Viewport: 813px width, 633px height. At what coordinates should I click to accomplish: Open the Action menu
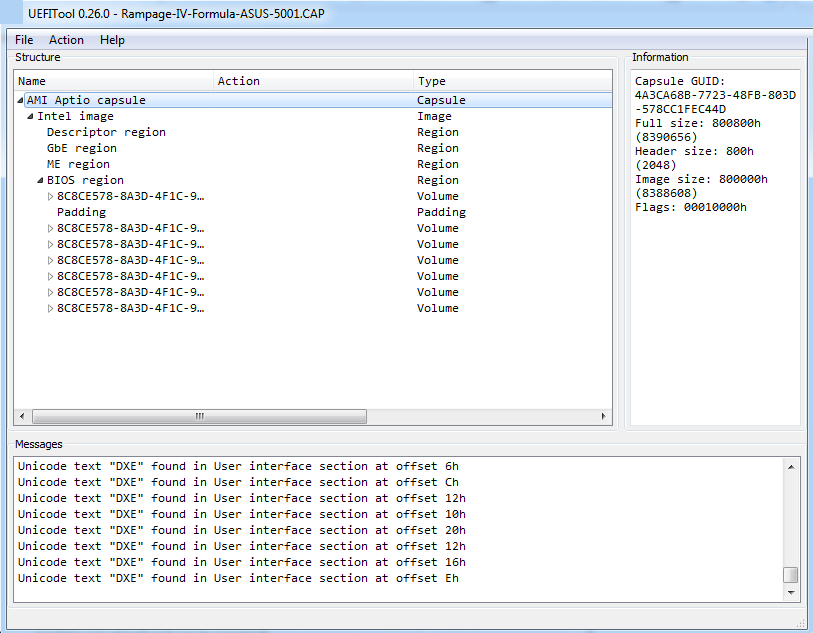66,40
